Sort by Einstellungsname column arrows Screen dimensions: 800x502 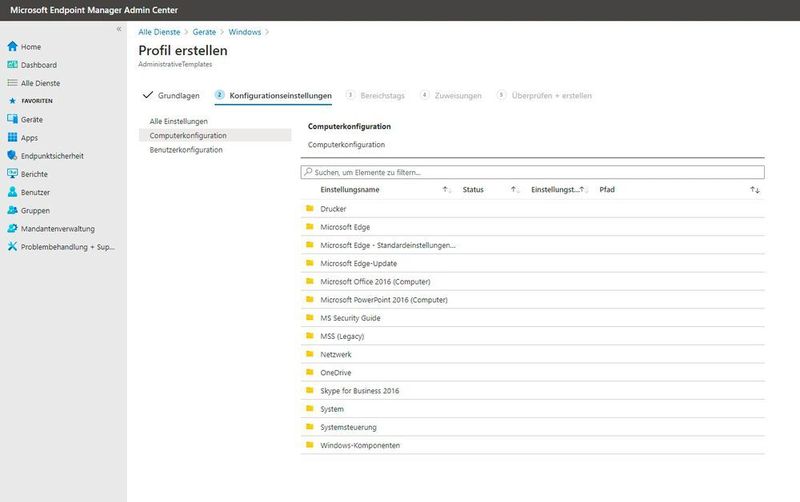coord(446,189)
